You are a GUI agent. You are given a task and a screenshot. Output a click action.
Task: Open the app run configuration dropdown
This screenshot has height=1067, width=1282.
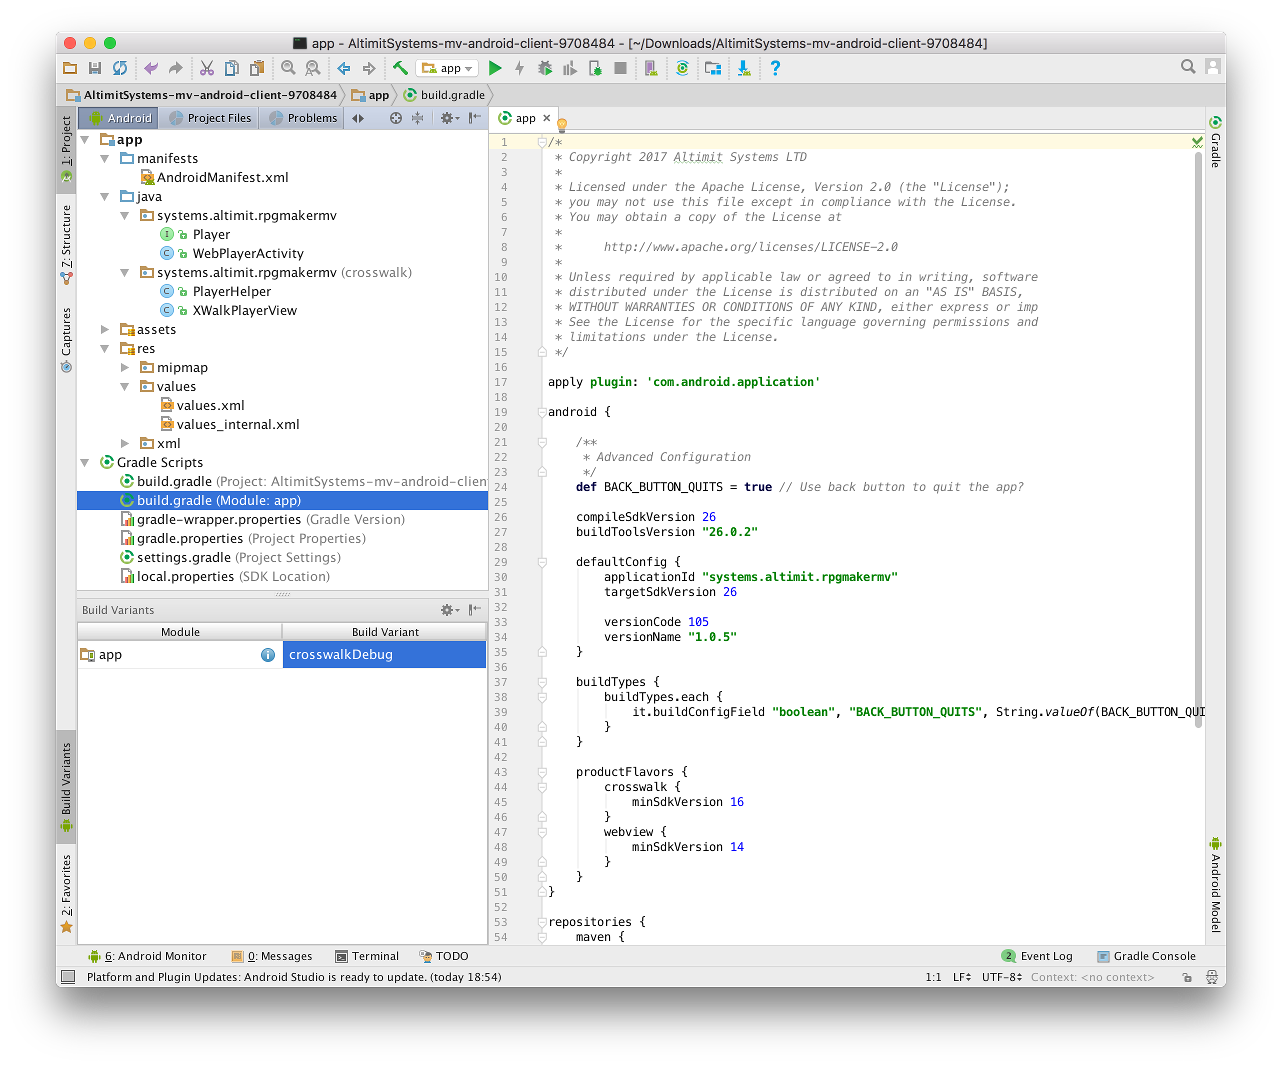pos(447,68)
